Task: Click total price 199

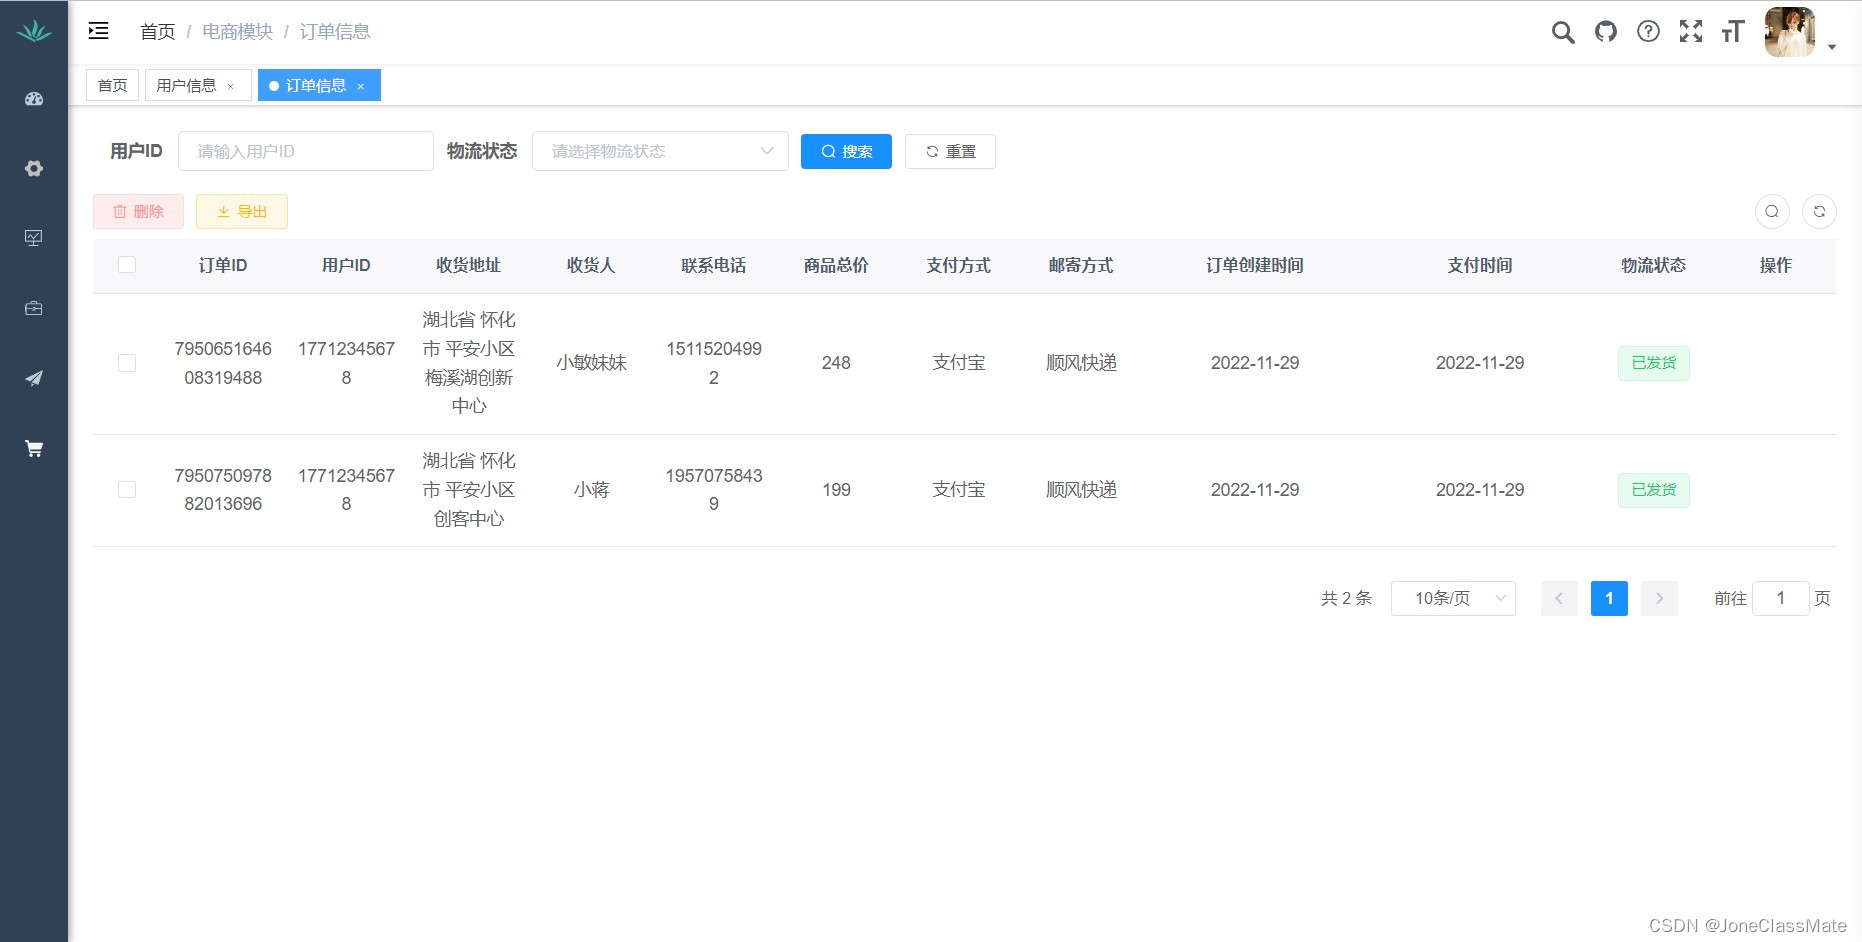Action: tap(836, 490)
